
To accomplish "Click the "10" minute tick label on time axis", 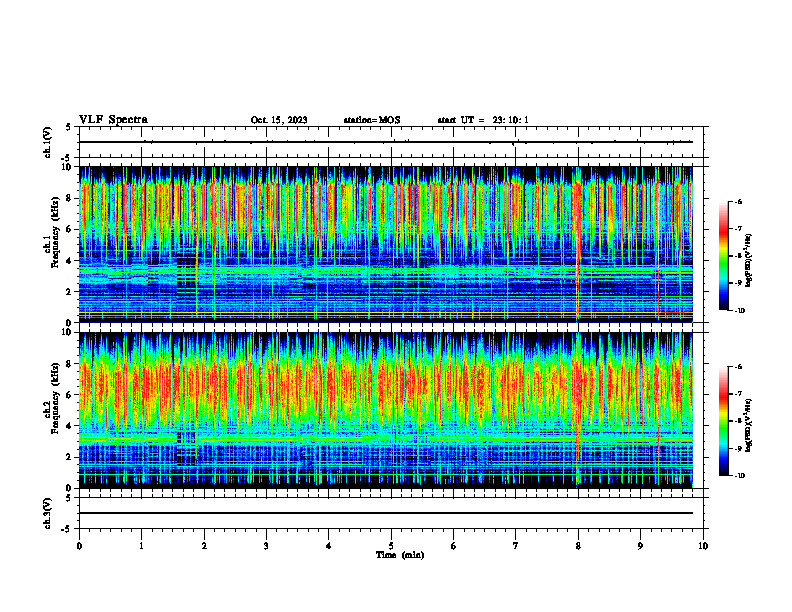I will pos(703,546).
